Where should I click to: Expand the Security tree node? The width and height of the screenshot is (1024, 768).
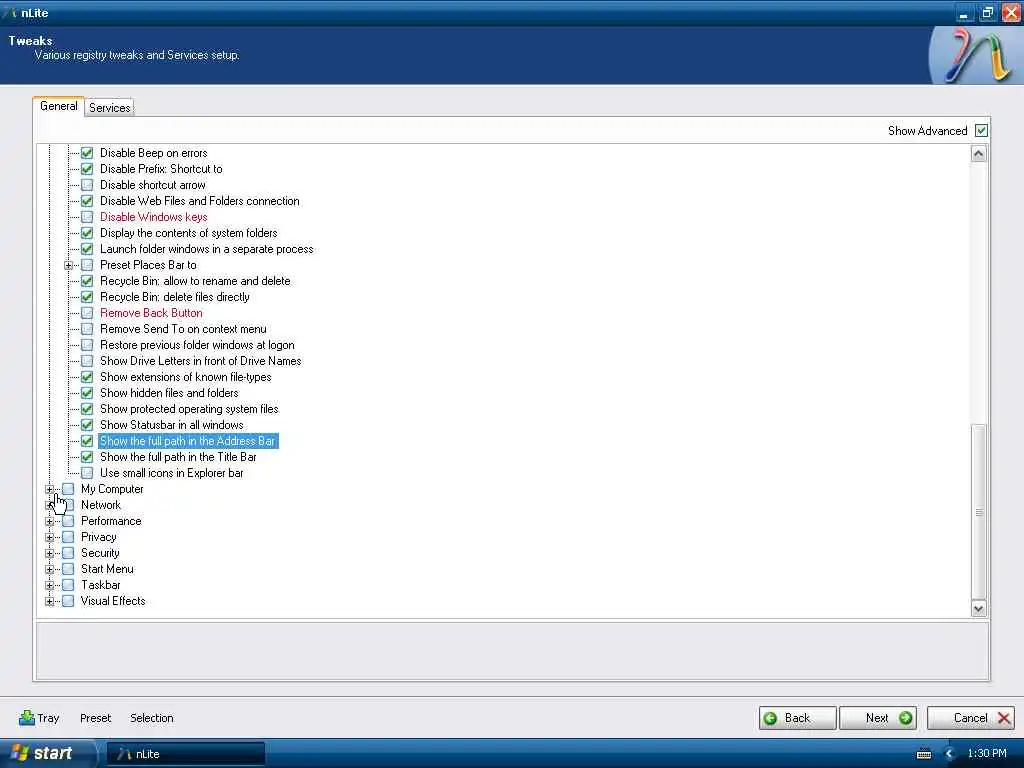coord(50,553)
